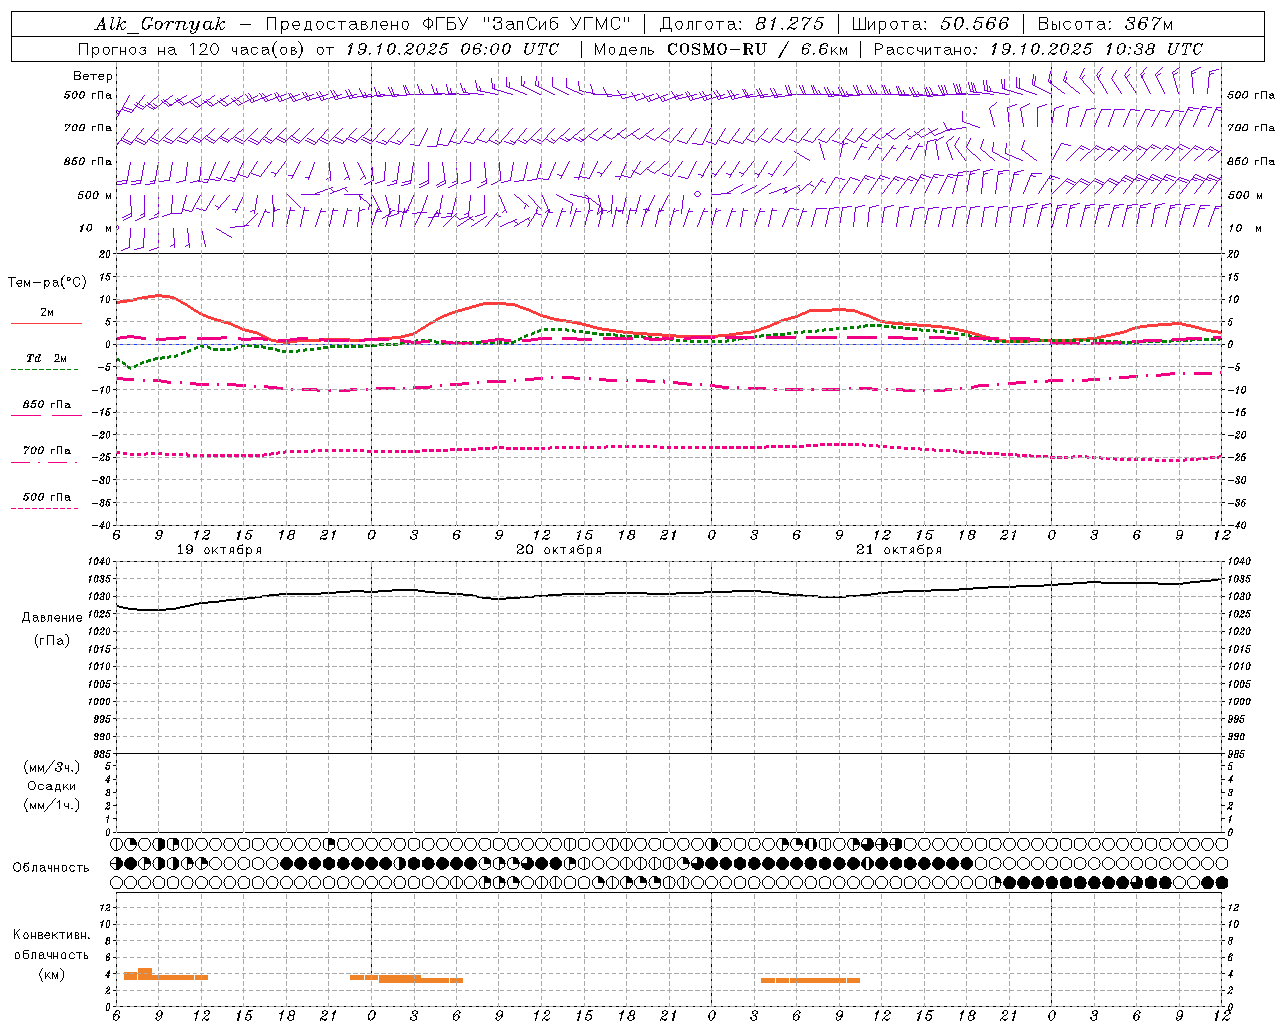Screen dimensions: 1280x1024
Task: Click the (км) unit under convective cloudiness
Action: point(51,975)
